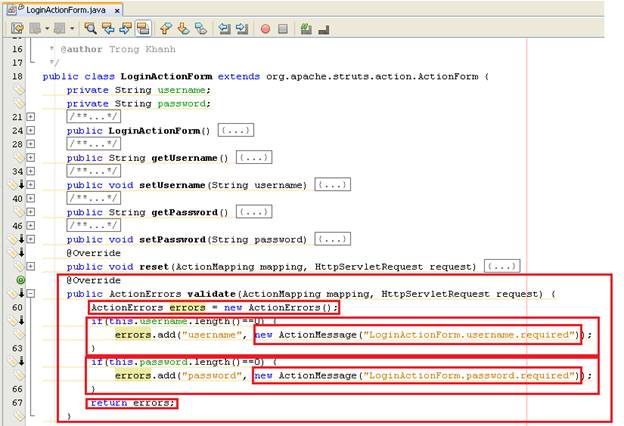Click the Shift Line Left icon

pyautogui.click(x=225, y=29)
